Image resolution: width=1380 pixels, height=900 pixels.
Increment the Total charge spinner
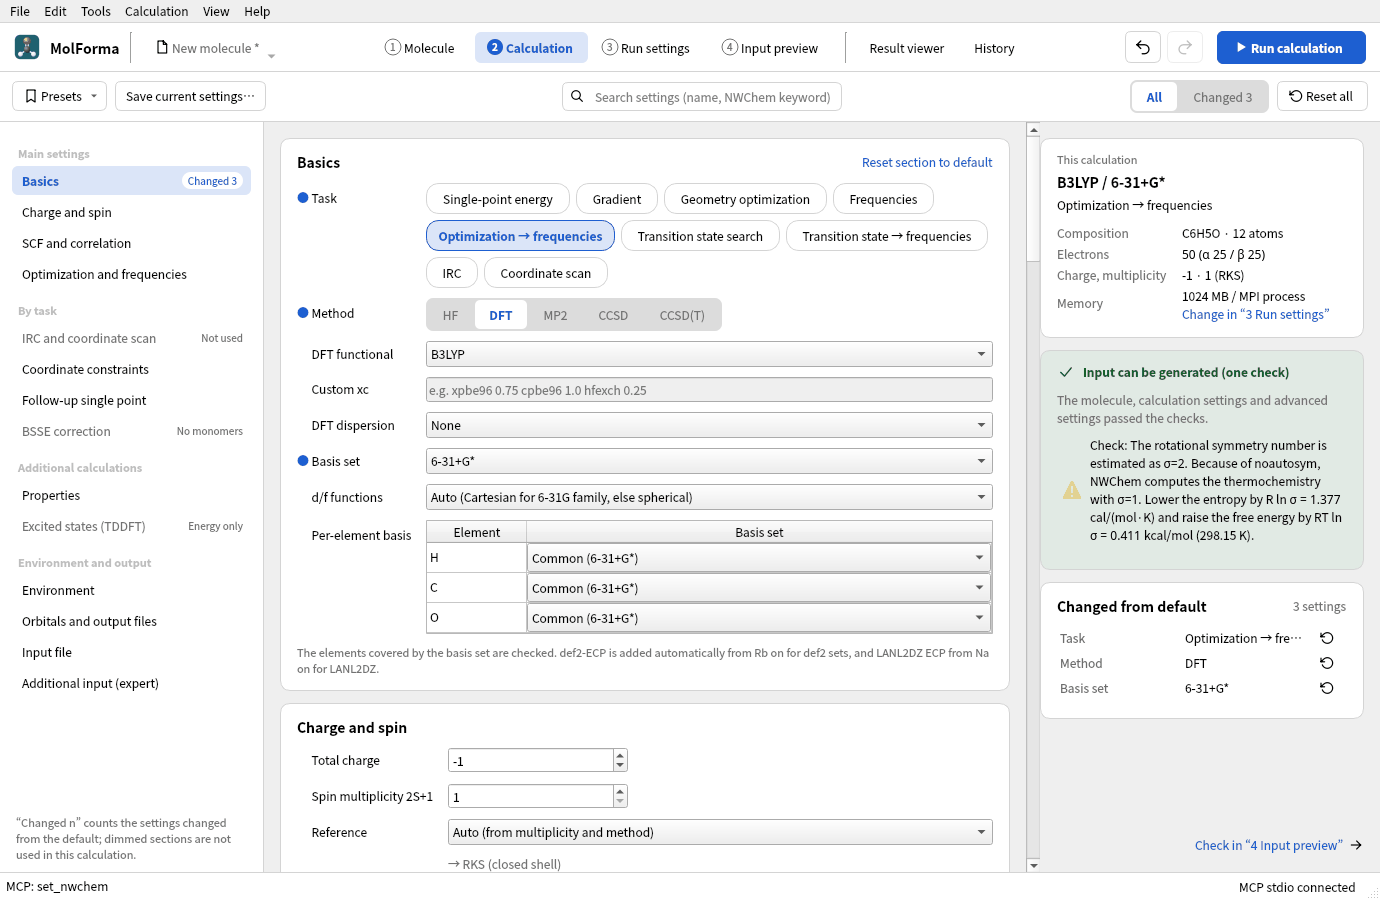pyautogui.click(x=620, y=755)
